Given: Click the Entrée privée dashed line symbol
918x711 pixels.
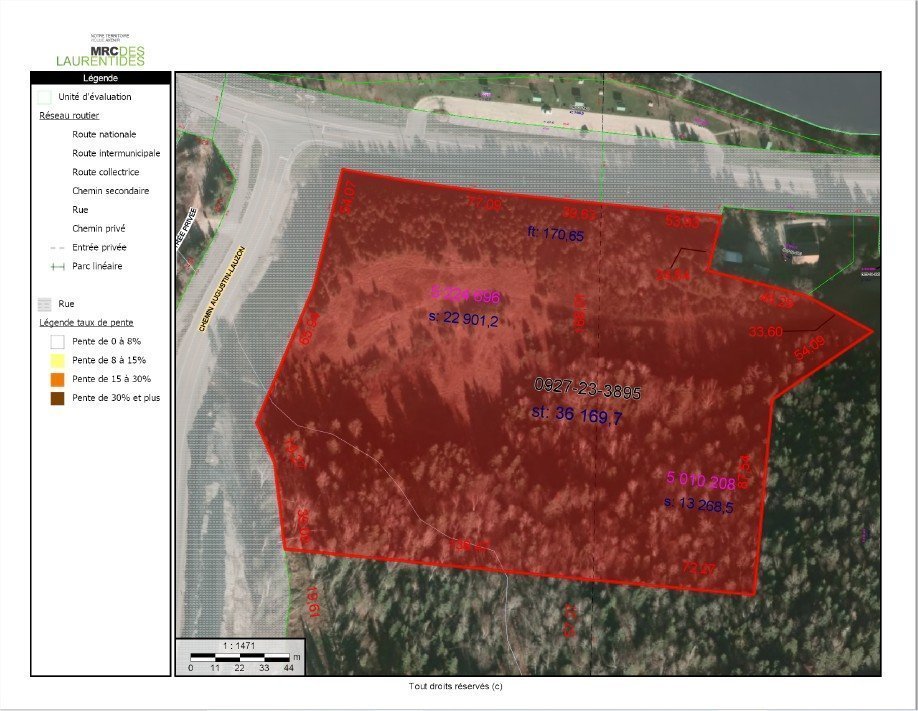Looking at the screenshot, I should coord(45,247).
